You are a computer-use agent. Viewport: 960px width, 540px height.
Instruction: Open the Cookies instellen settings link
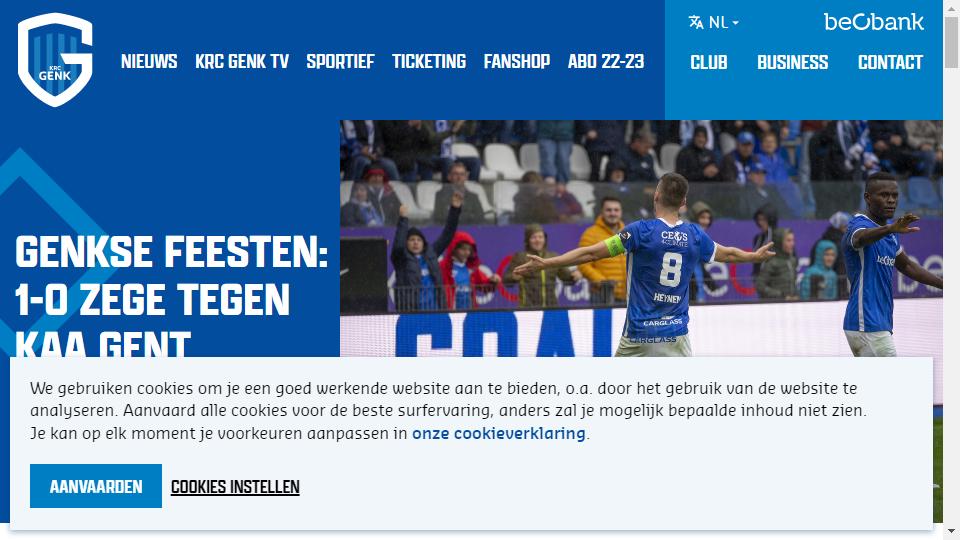pyautogui.click(x=235, y=487)
